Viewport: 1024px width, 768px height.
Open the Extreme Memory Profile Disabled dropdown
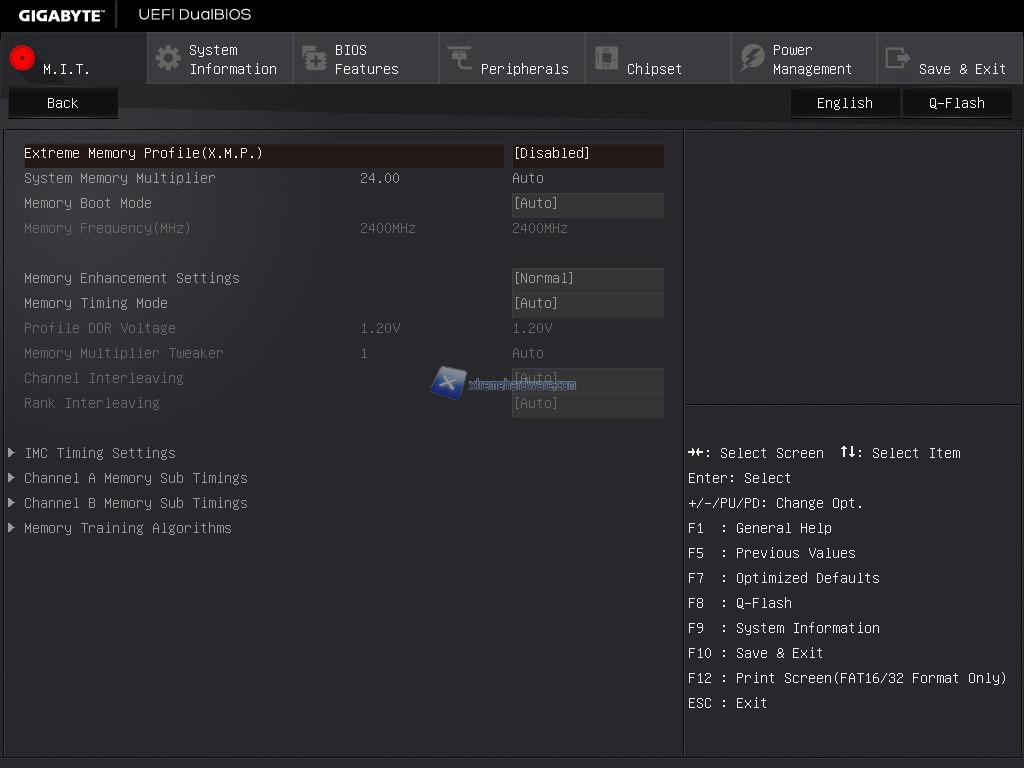(x=587, y=154)
